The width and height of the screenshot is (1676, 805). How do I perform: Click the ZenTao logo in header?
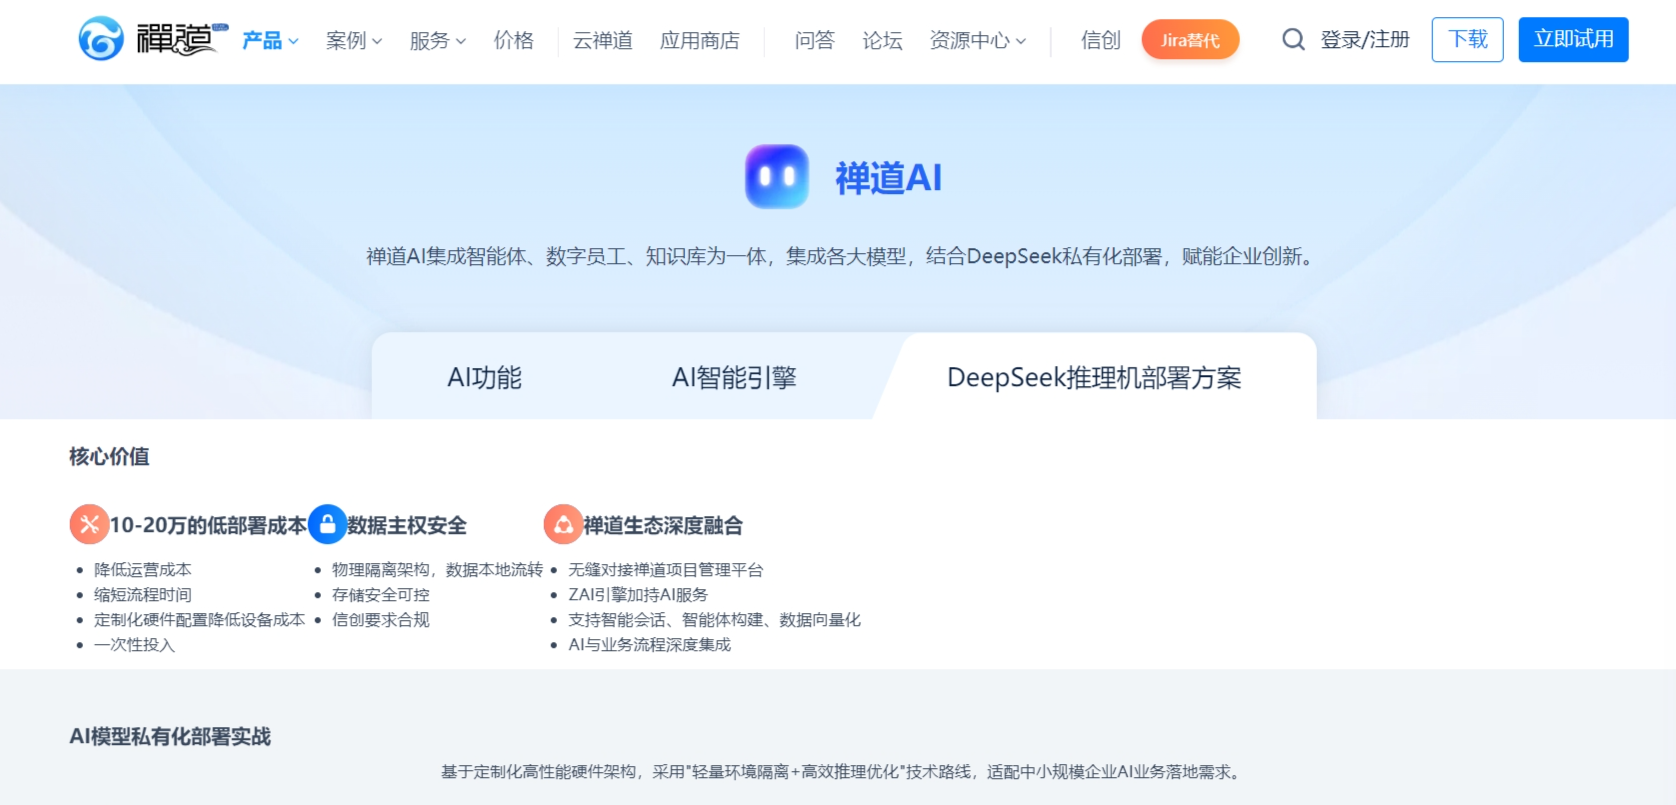pos(153,39)
